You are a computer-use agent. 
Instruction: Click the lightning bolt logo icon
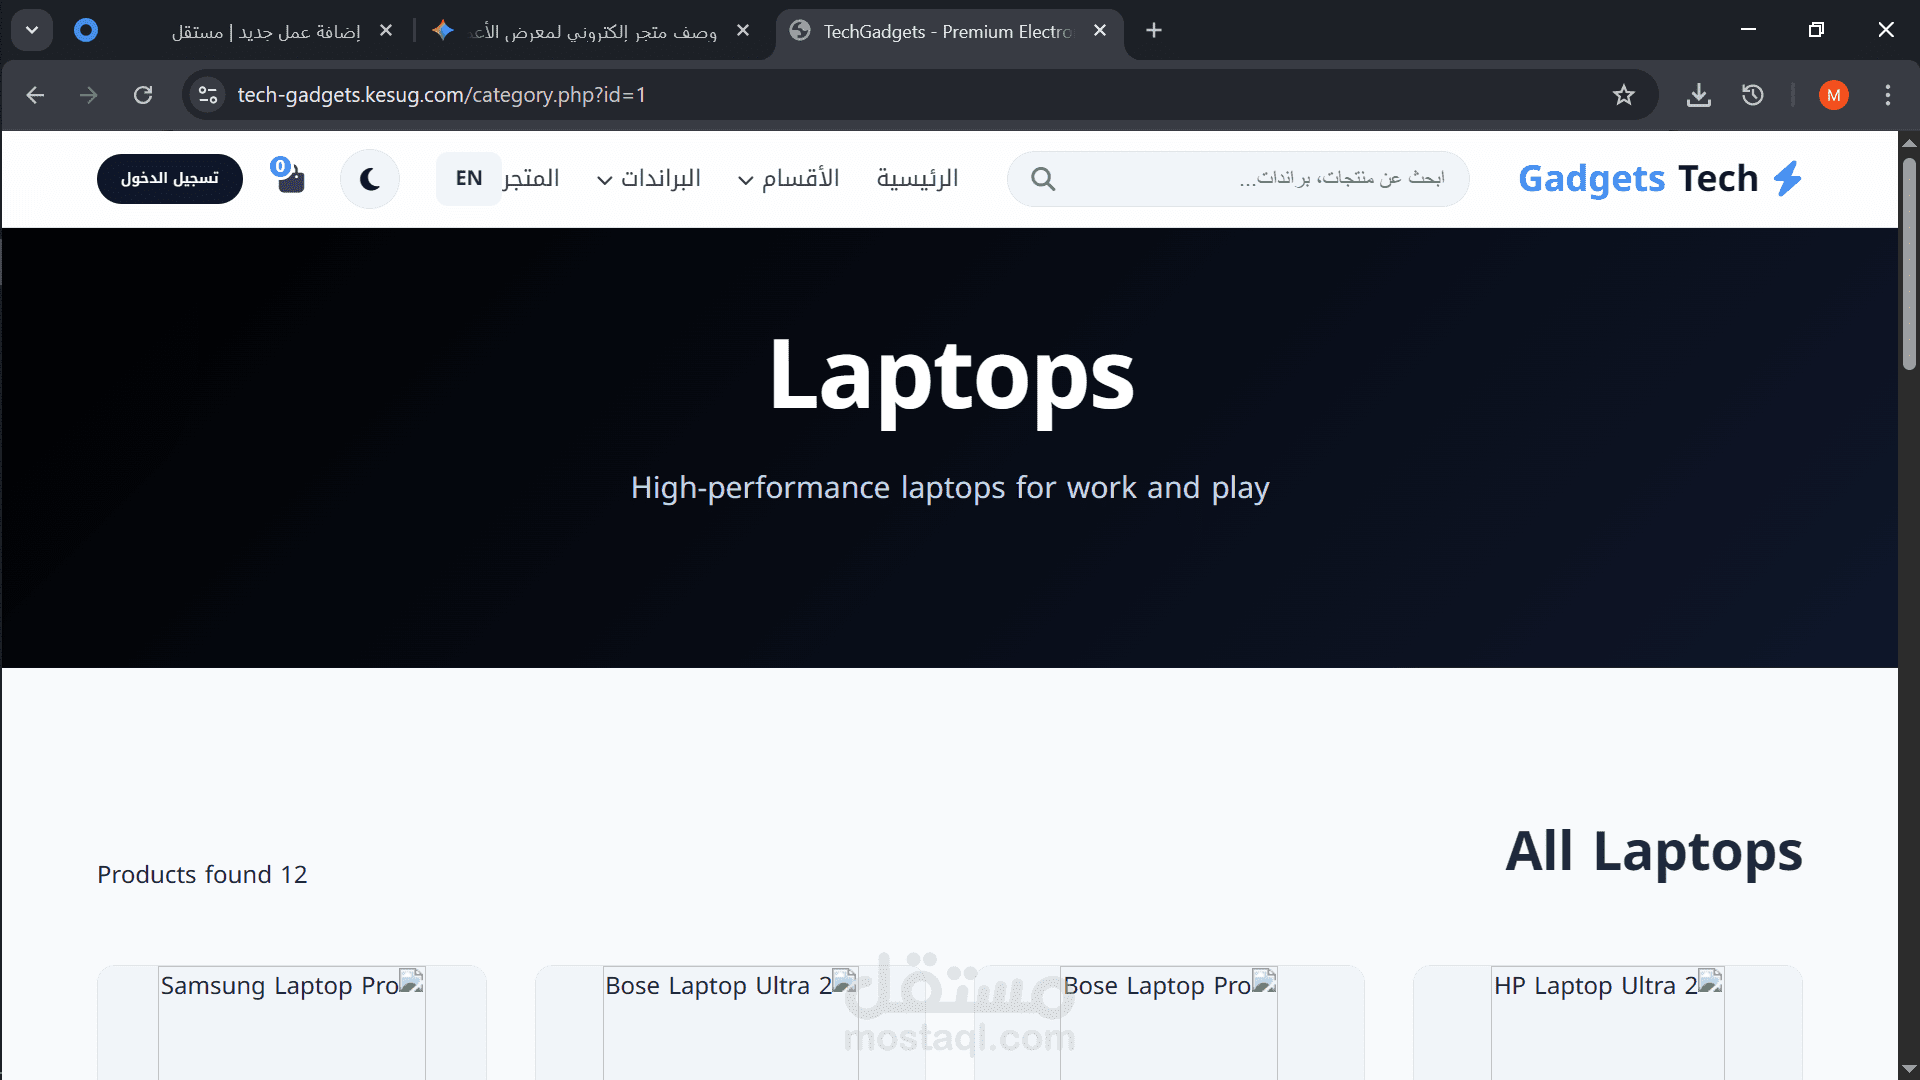1787,179
